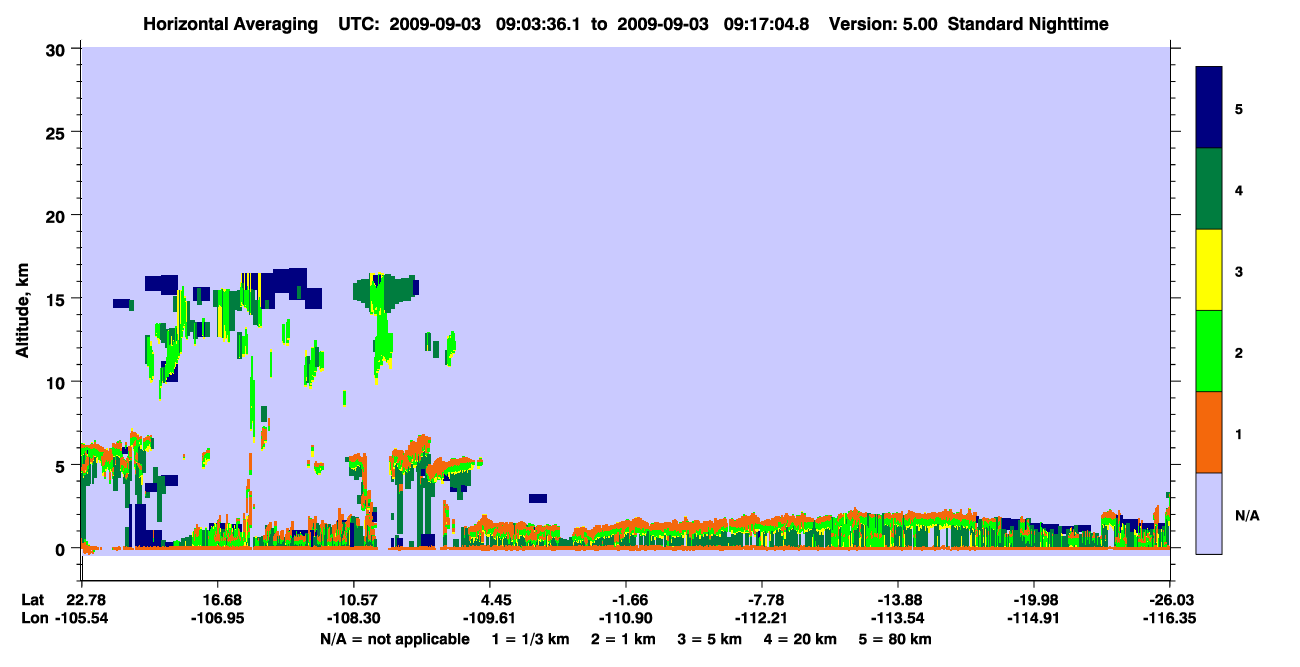
Task: Click the latitude value -13.88
Action: [x=898, y=599]
